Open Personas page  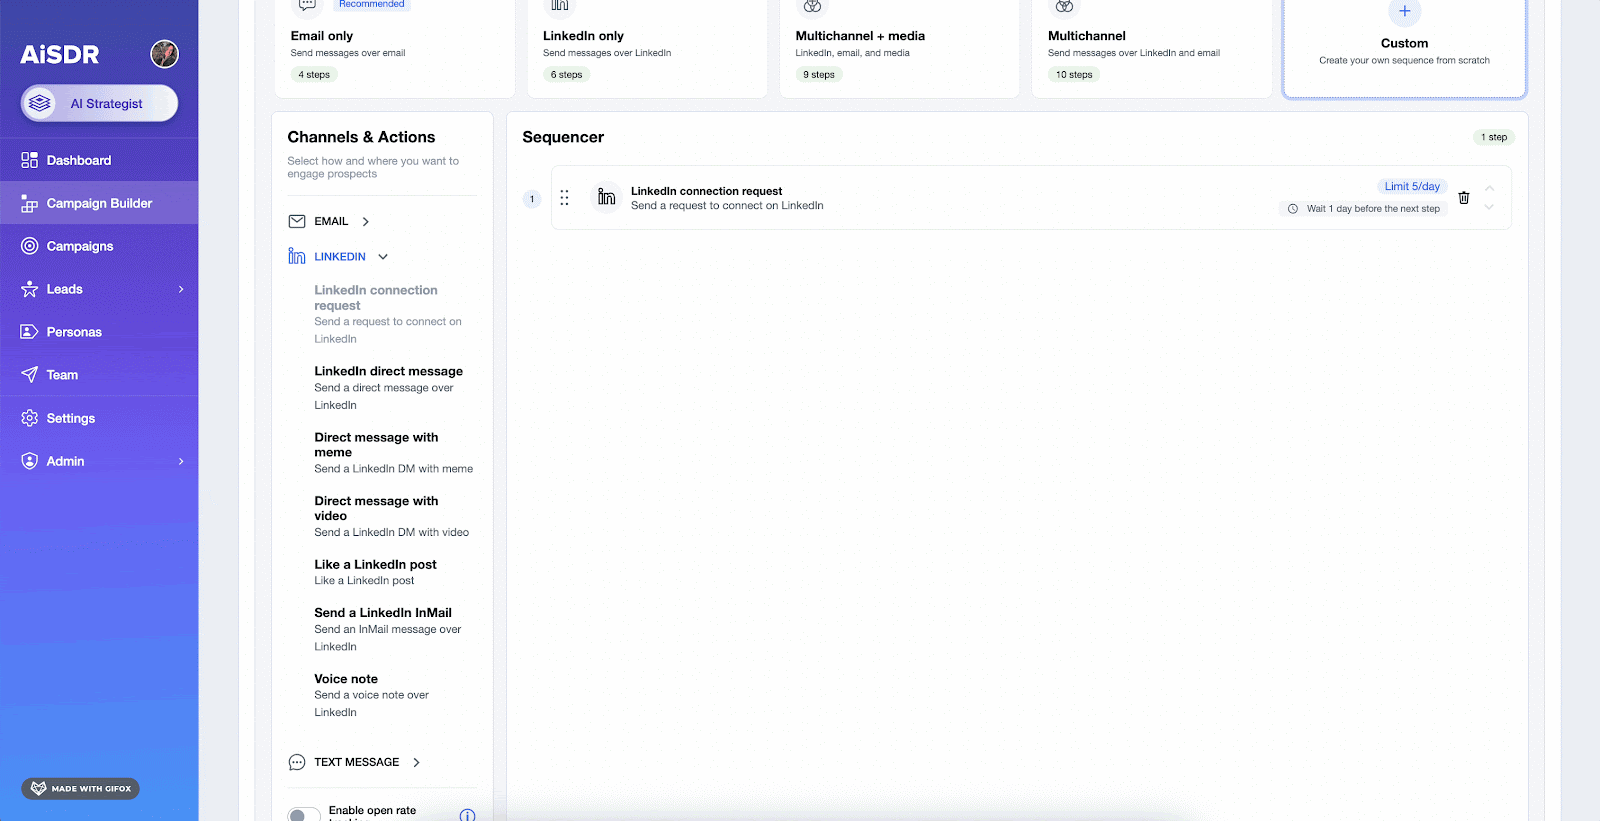click(99, 332)
